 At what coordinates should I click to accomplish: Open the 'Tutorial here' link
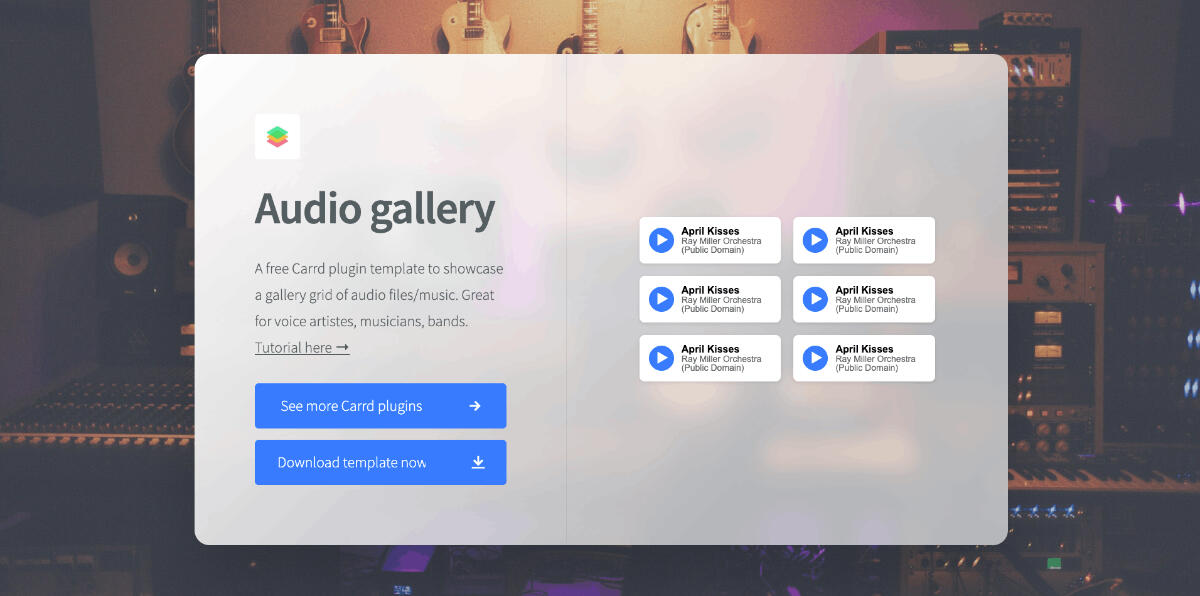click(x=302, y=347)
